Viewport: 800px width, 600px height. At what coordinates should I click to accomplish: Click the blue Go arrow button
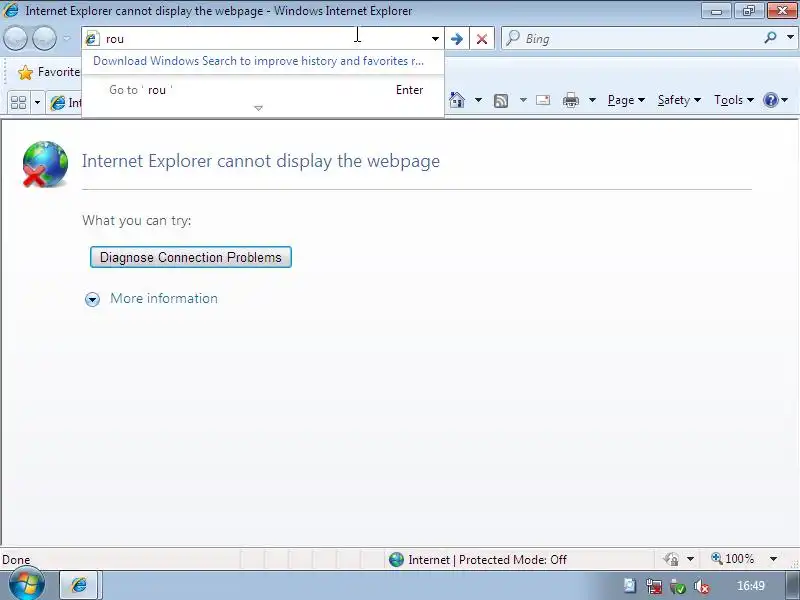click(457, 39)
